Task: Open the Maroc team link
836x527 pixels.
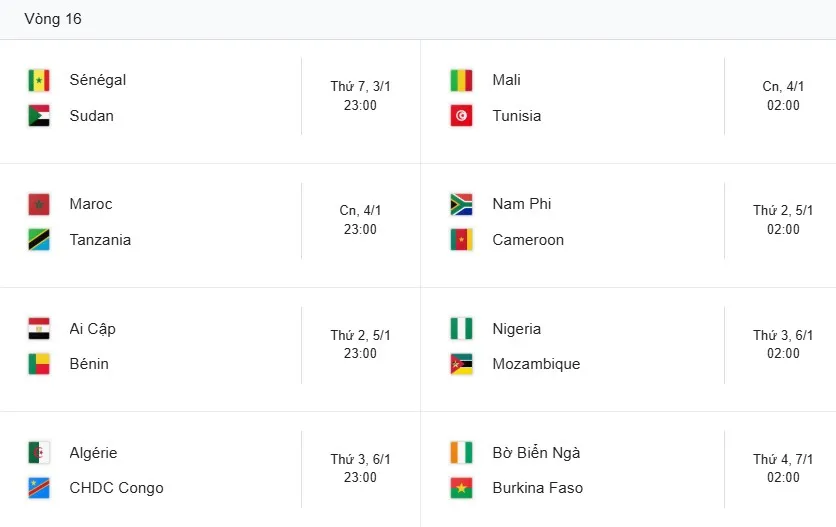Action: [91, 204]
